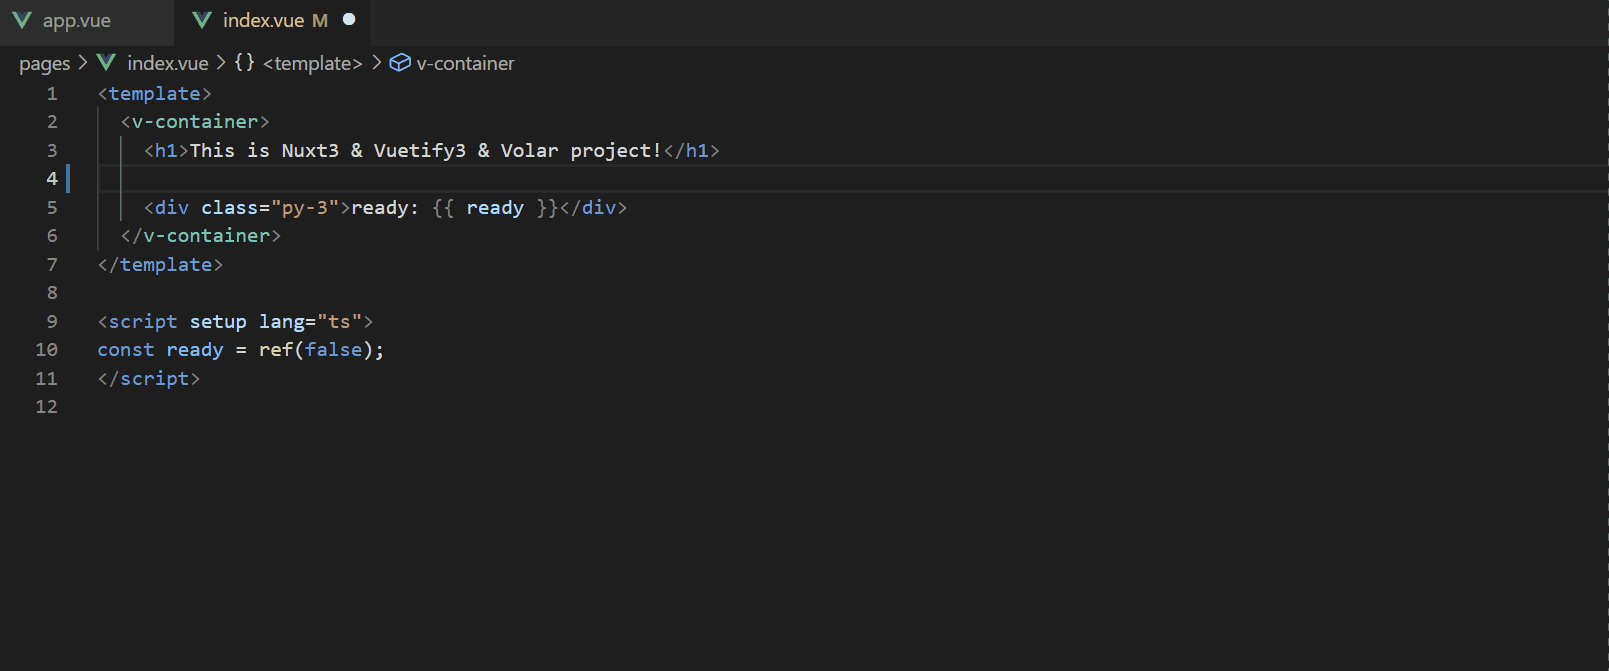Click the 'false' literal on line 10
The image size is (1609, 671).
pyautogui.click(x=333, y=350)
